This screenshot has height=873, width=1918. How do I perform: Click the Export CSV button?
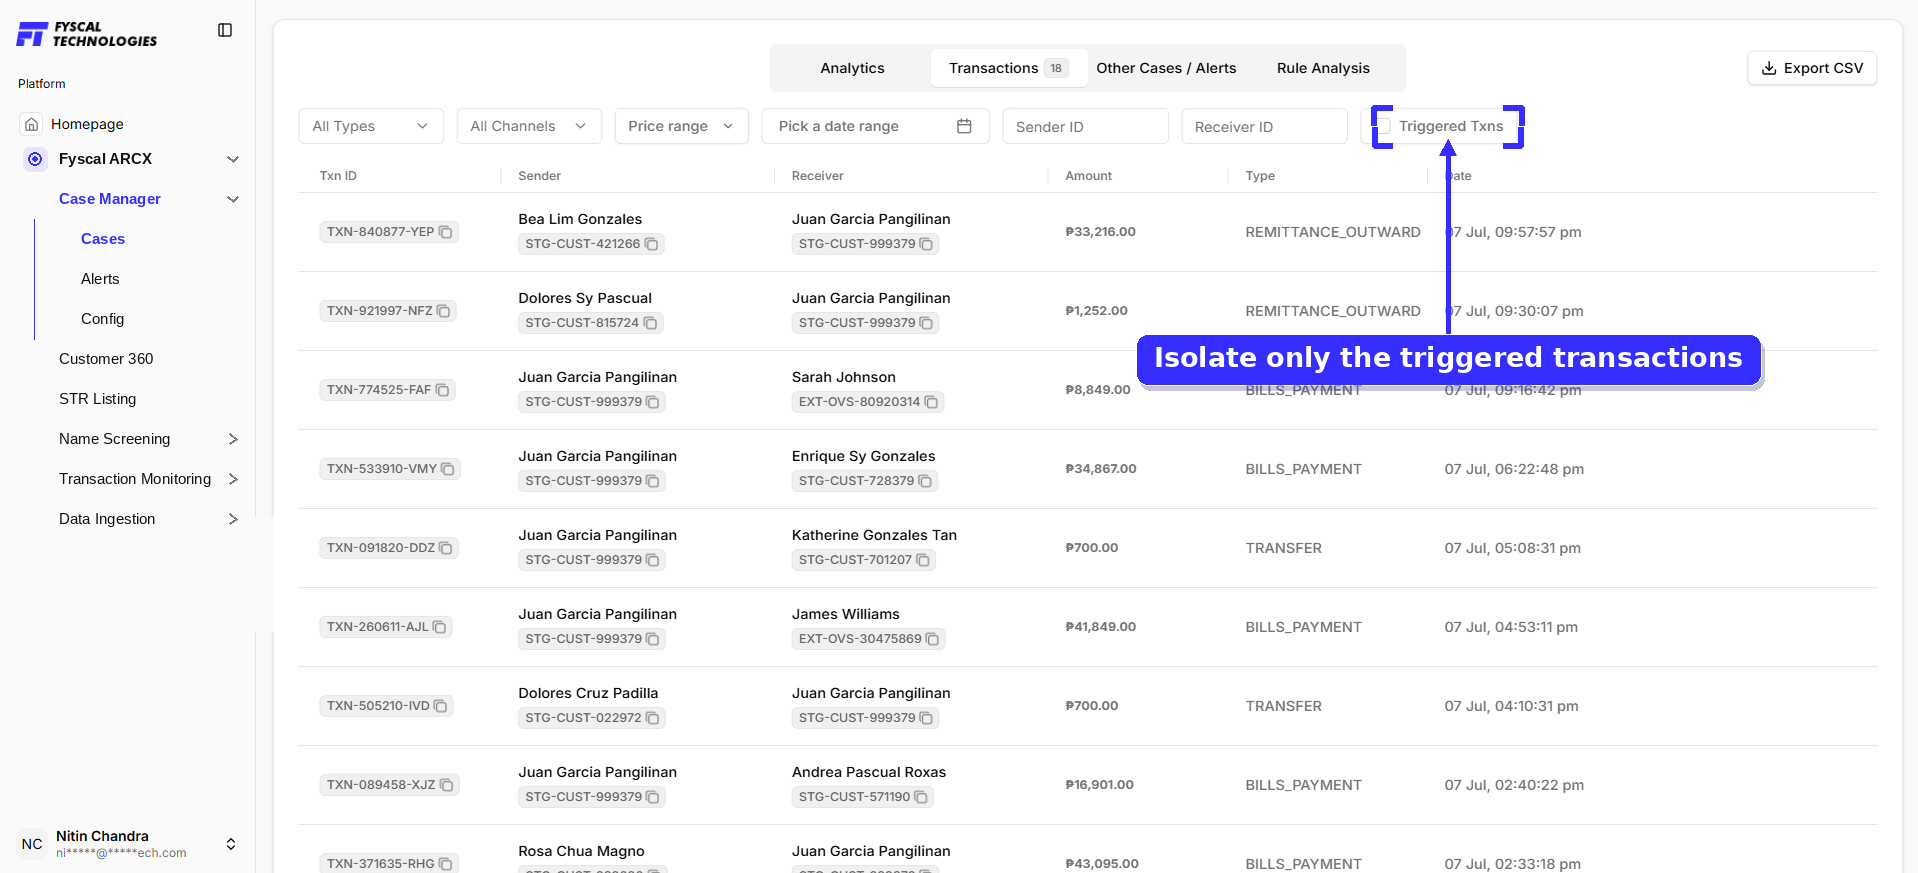tap(1812, 68)
